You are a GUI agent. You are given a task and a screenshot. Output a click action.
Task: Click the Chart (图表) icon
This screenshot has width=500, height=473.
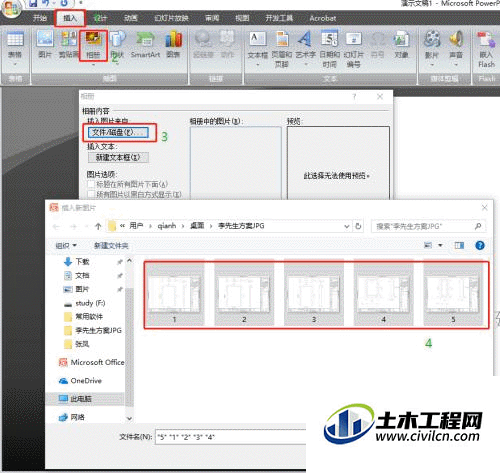point(173,44)
